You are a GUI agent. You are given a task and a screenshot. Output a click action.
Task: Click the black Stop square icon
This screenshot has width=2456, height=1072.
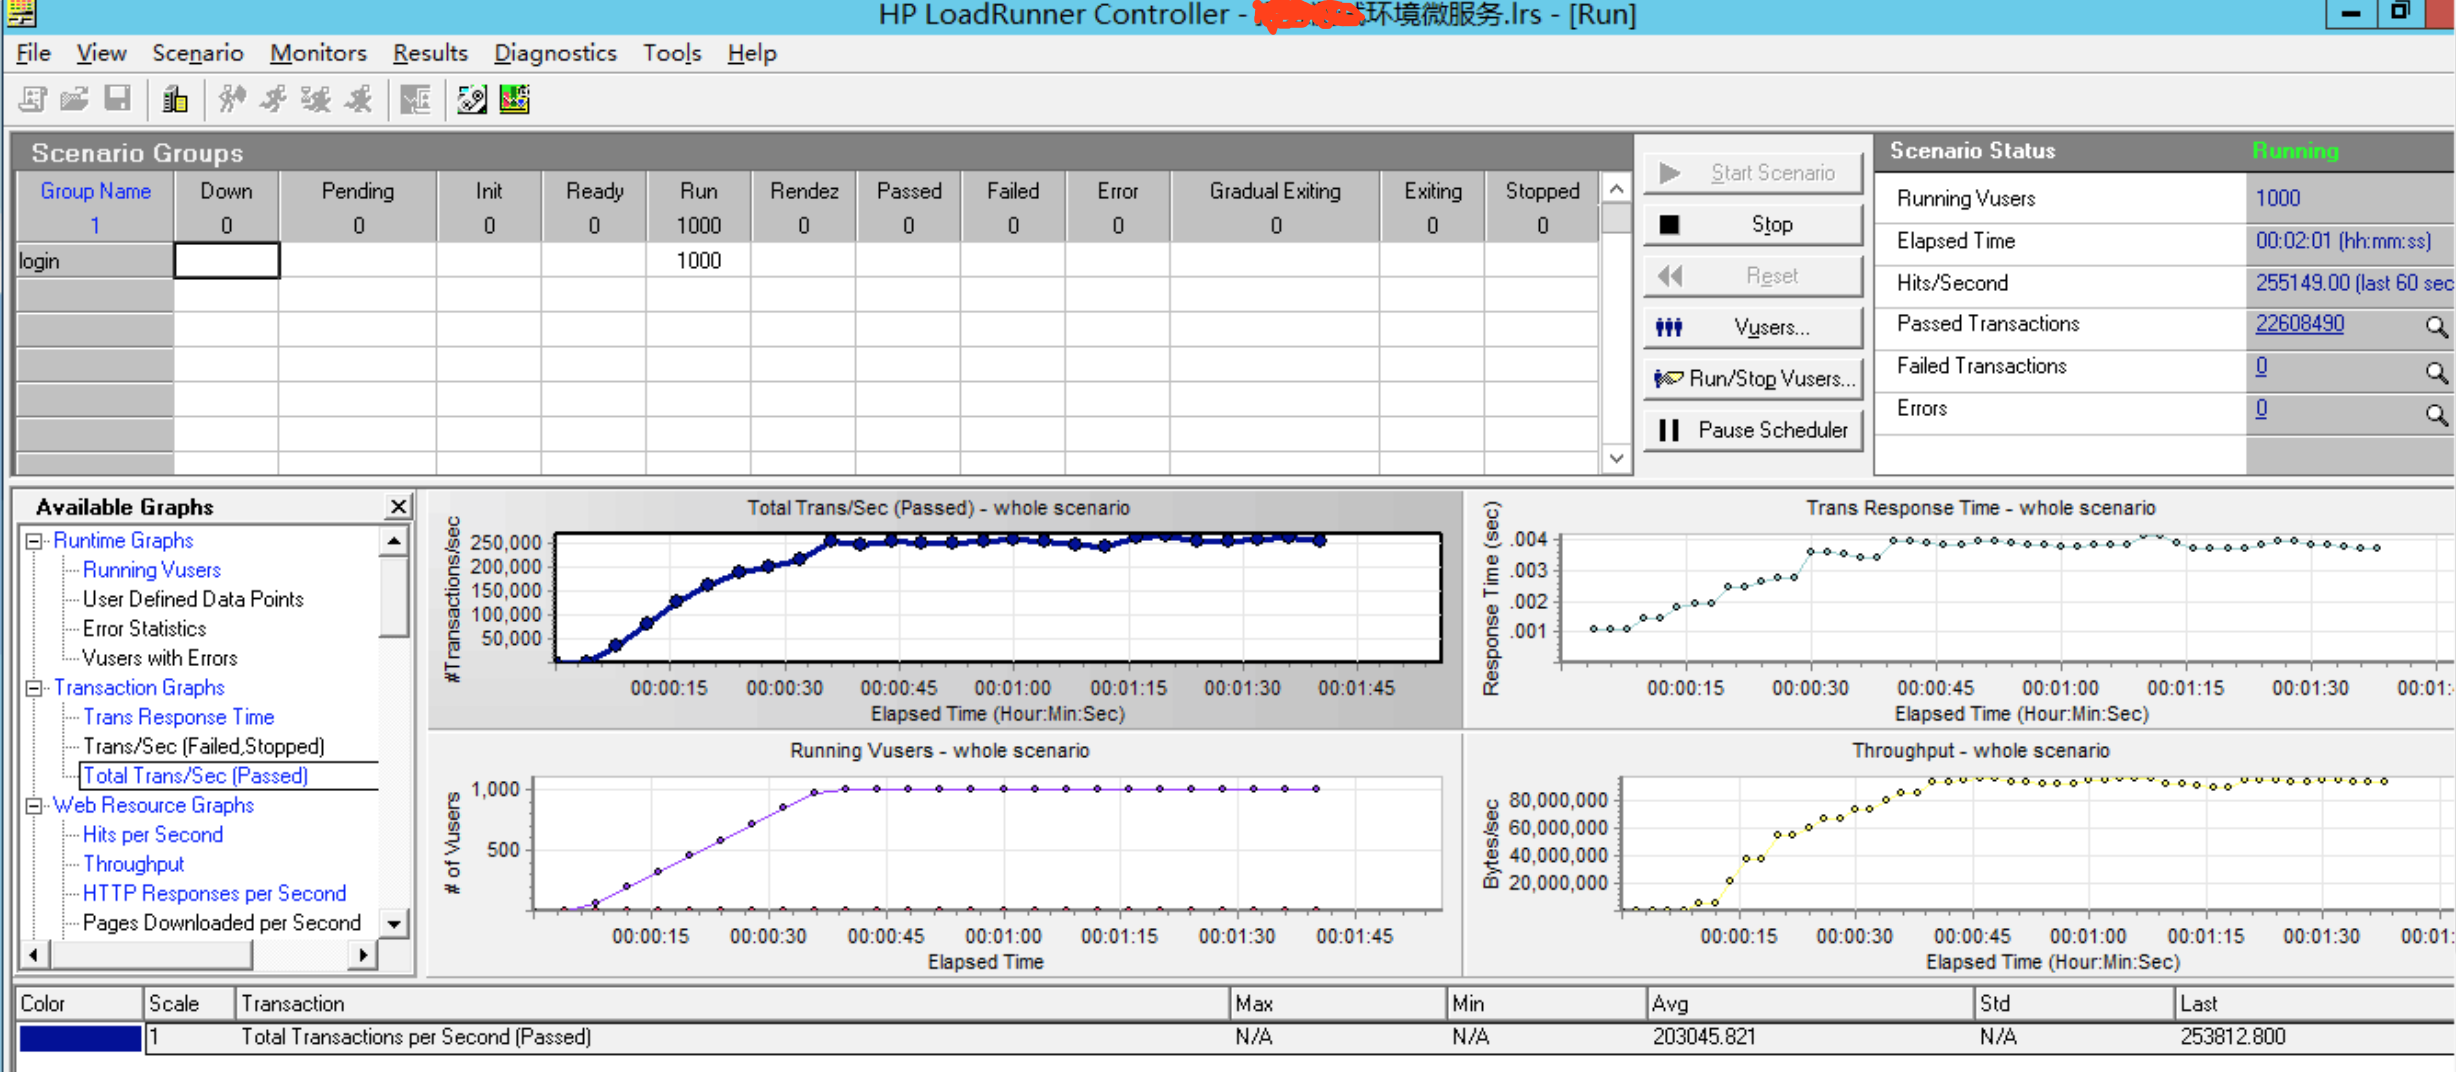pyautogui.click(x=1669, y=224)
